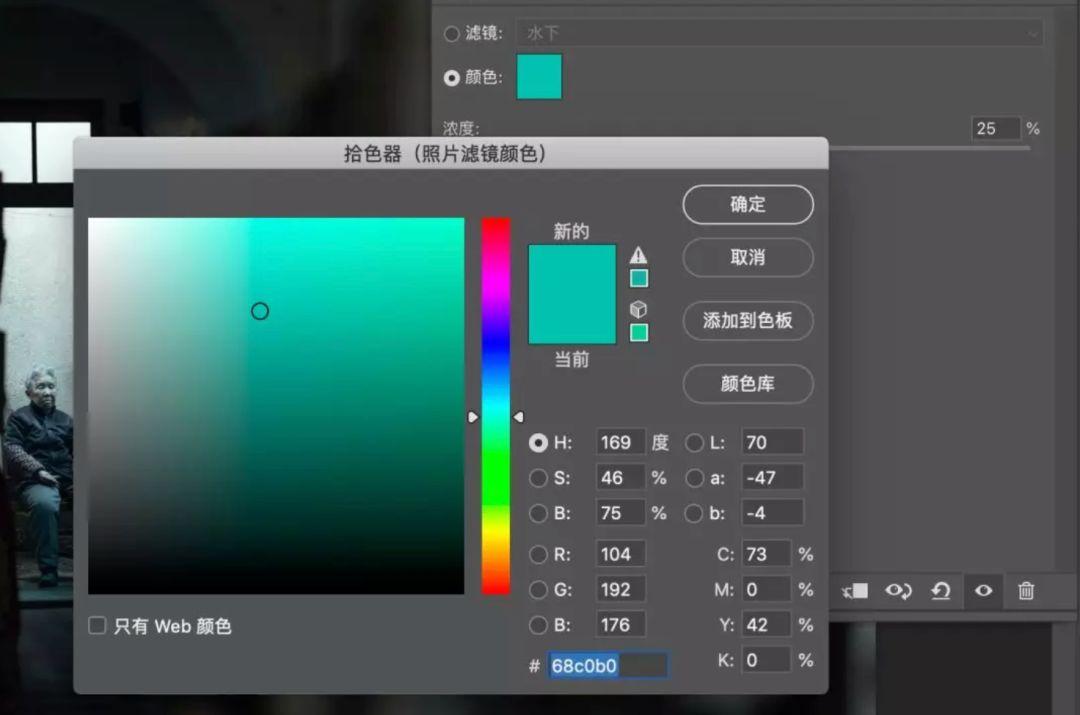Open the 颜色库 color libraries
This screenshot has width=1080, height=715.
click(748, 385)
